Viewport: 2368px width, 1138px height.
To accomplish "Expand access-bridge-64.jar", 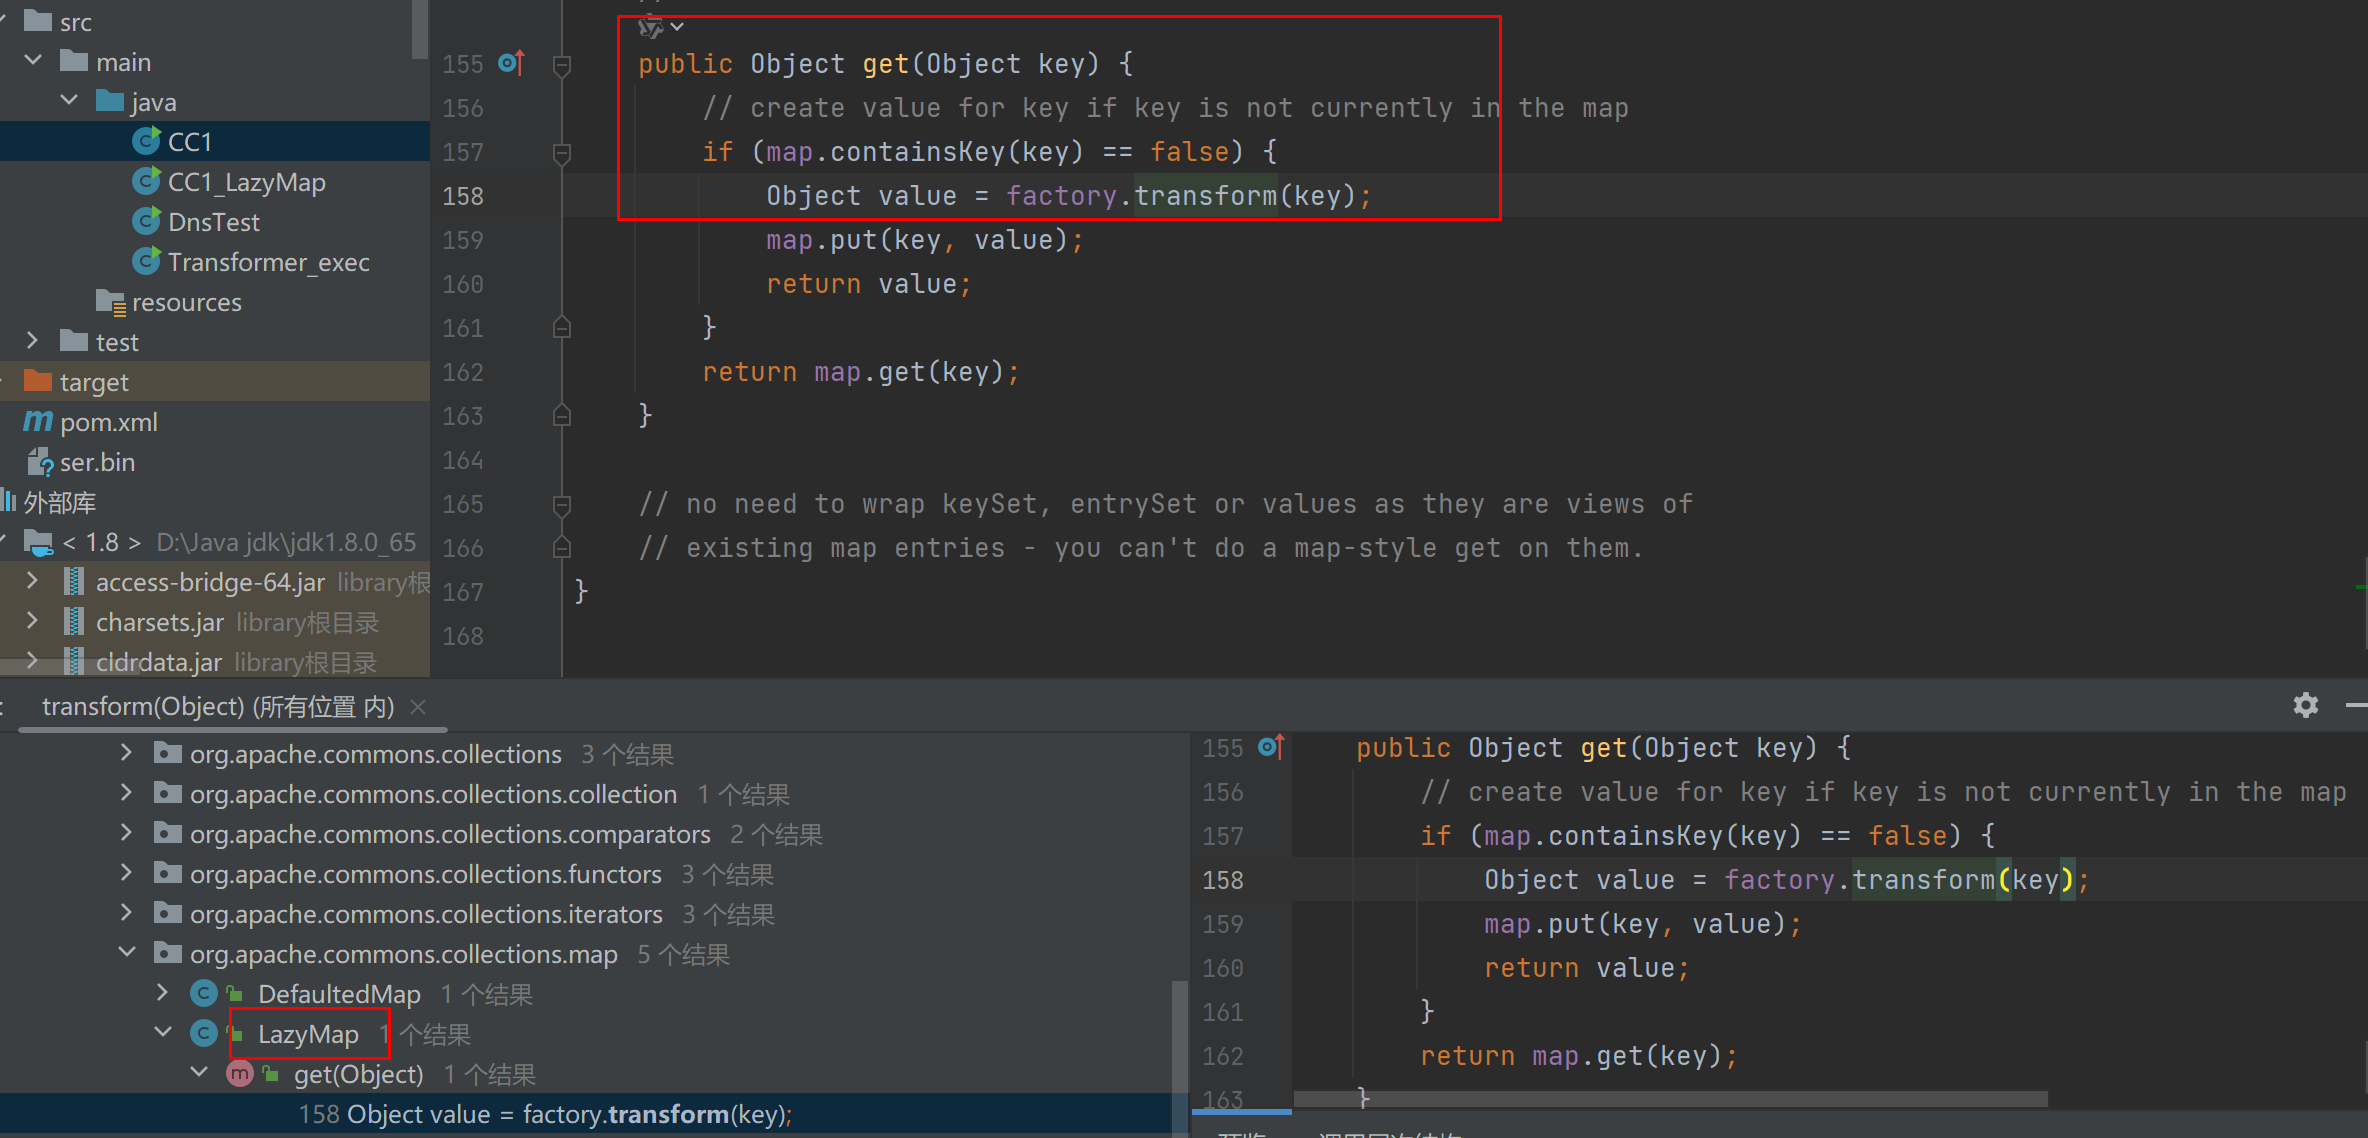I will 33,581.
